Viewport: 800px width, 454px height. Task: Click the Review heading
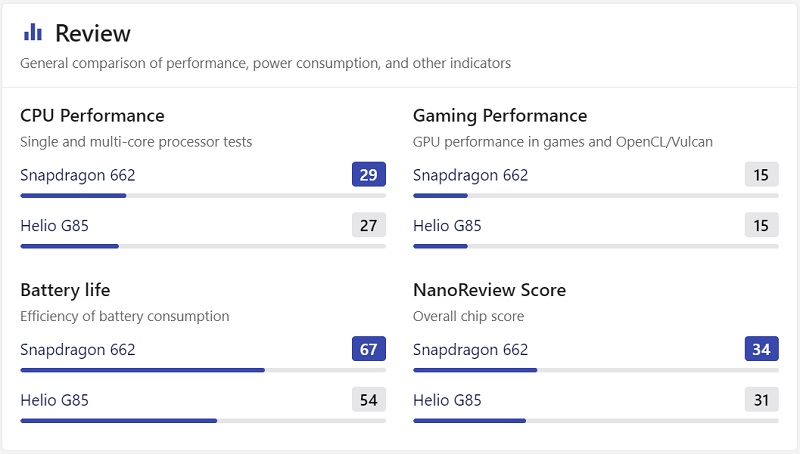93,33
